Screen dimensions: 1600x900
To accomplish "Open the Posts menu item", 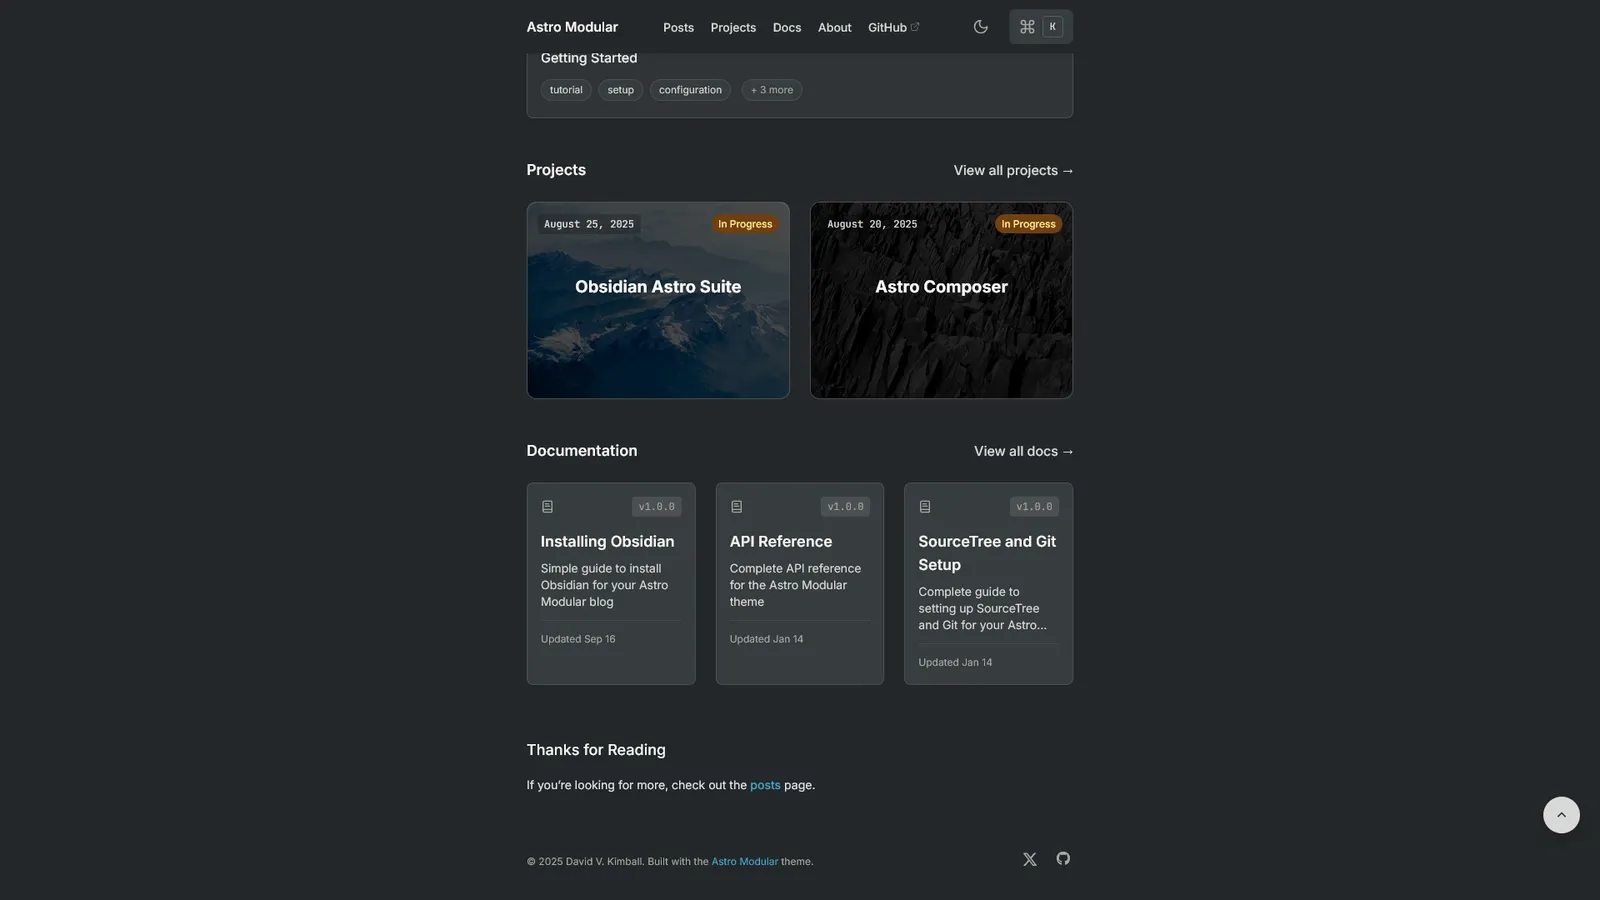I will point(678,28).
